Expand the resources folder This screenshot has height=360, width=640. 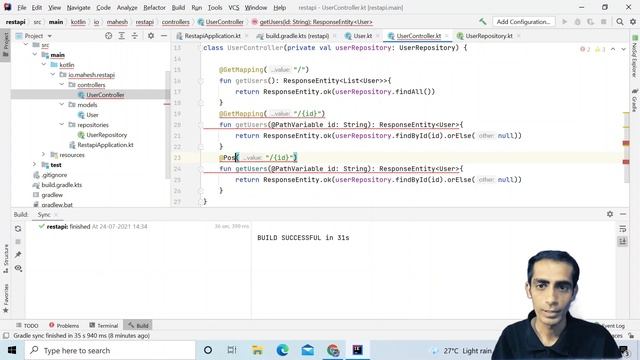[44, 155]
